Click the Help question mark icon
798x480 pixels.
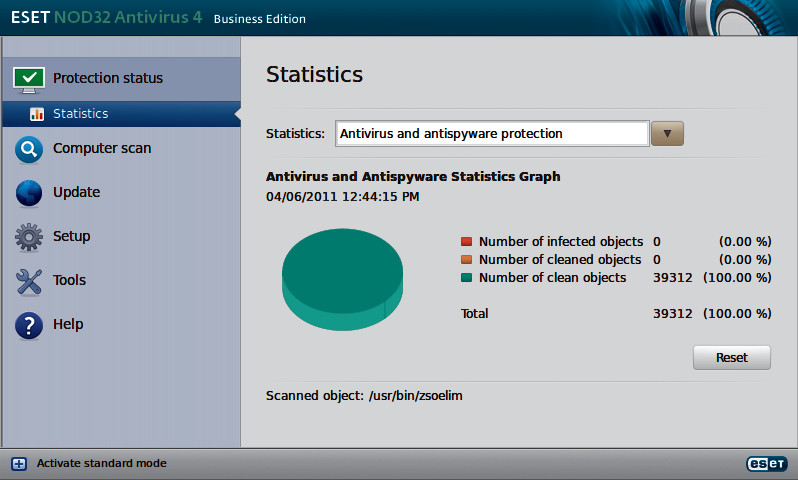pyautogui.click(x=29, y=325)
